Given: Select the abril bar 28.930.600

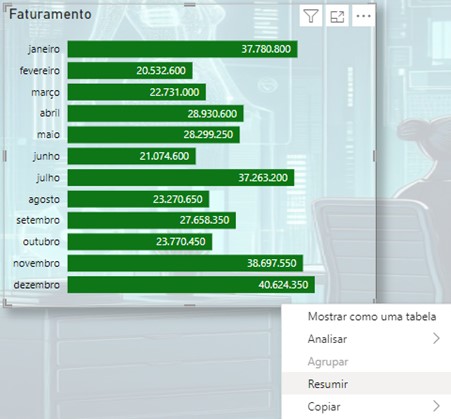Looking at the screenshot, I should (x=155, y=114).
